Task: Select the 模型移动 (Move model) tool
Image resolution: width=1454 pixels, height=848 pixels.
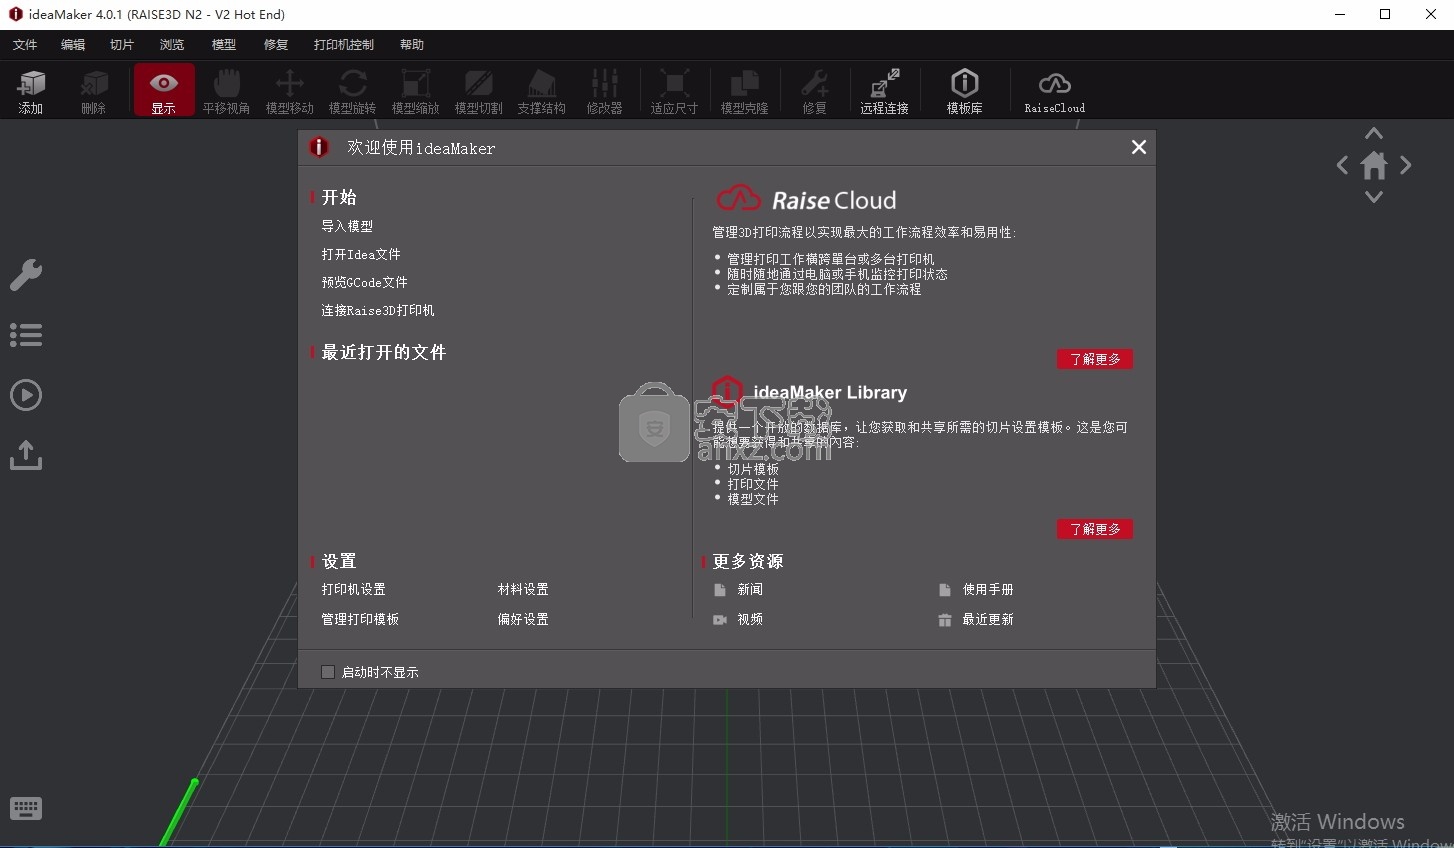Action: 290,91
